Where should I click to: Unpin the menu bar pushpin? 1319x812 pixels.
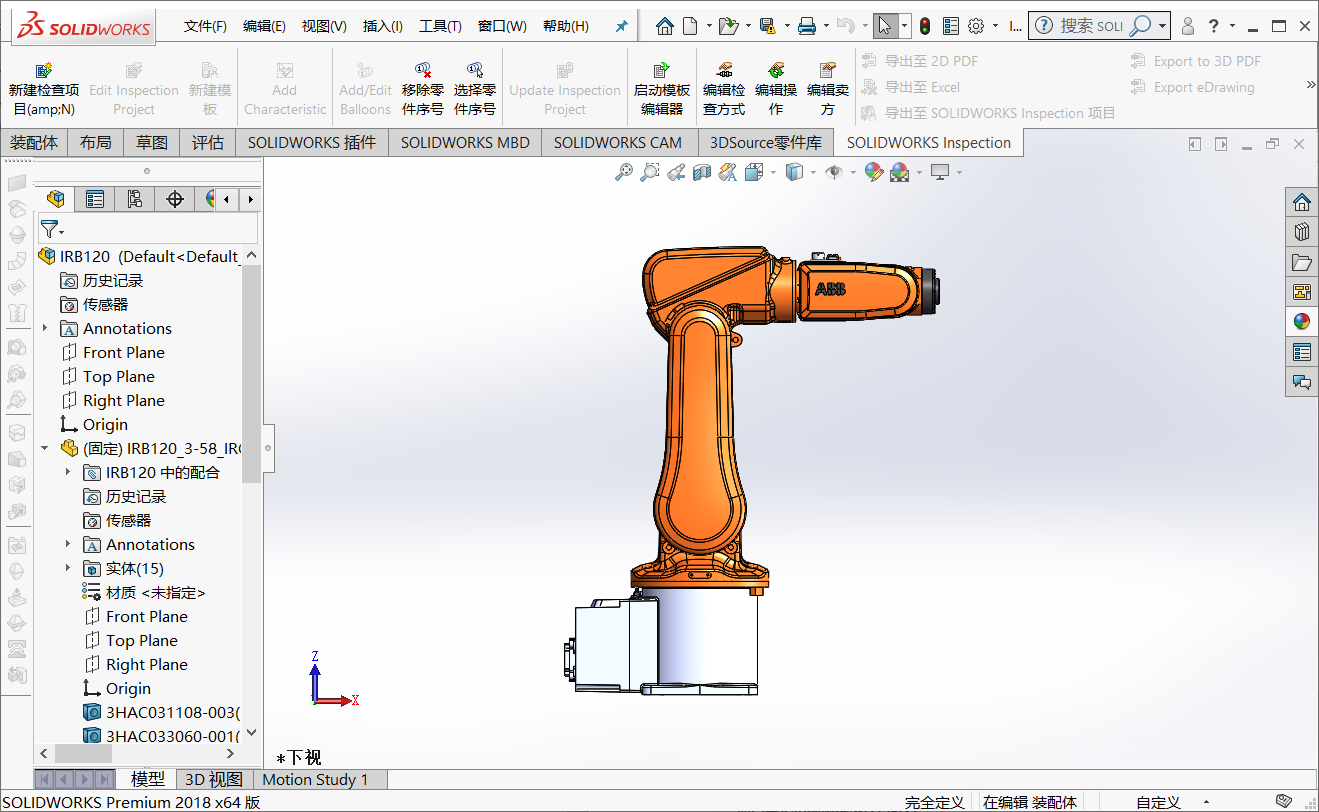point(620,26)
